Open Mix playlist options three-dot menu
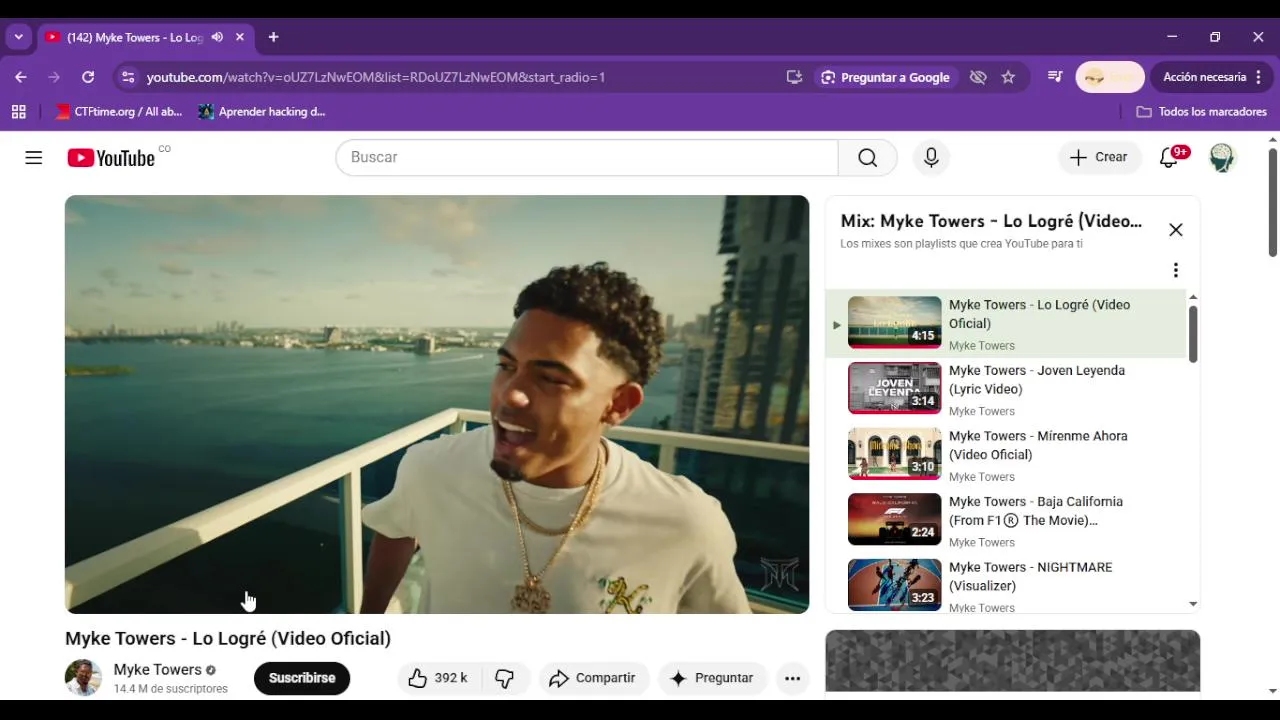The height and width of the screenshot is (720, 1280). coord(1176,270)
